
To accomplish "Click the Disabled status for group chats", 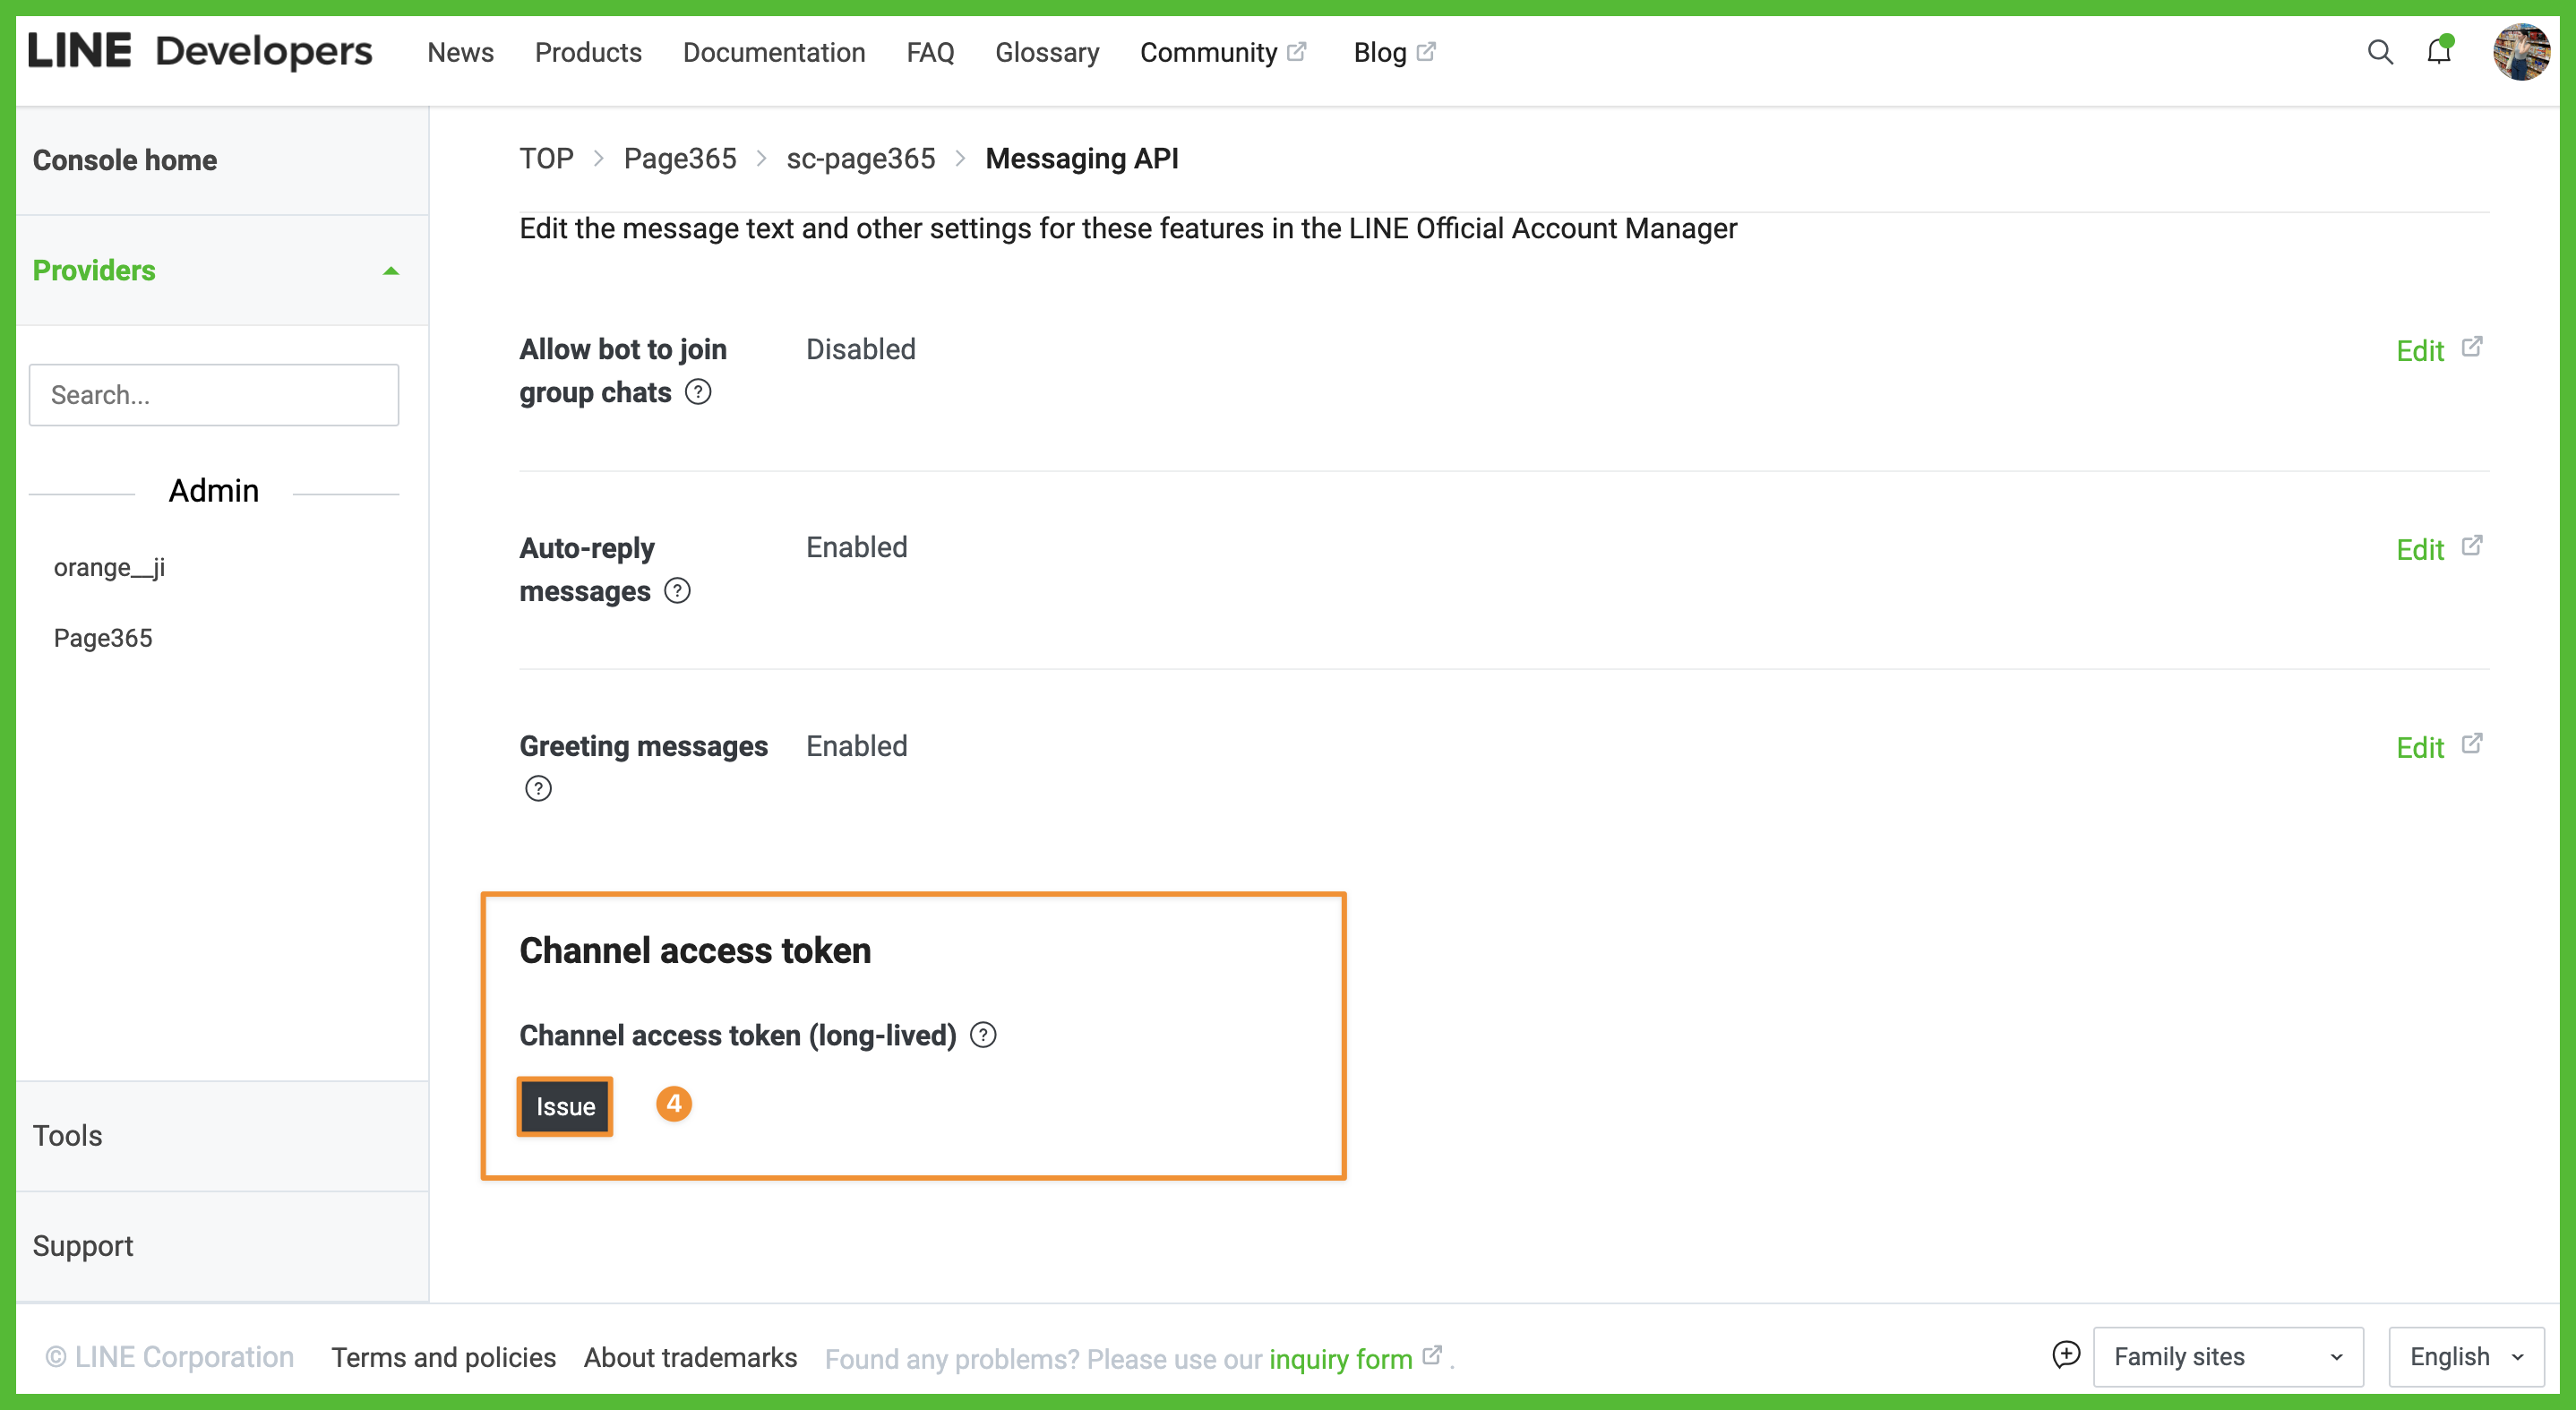I will [861, 349].
